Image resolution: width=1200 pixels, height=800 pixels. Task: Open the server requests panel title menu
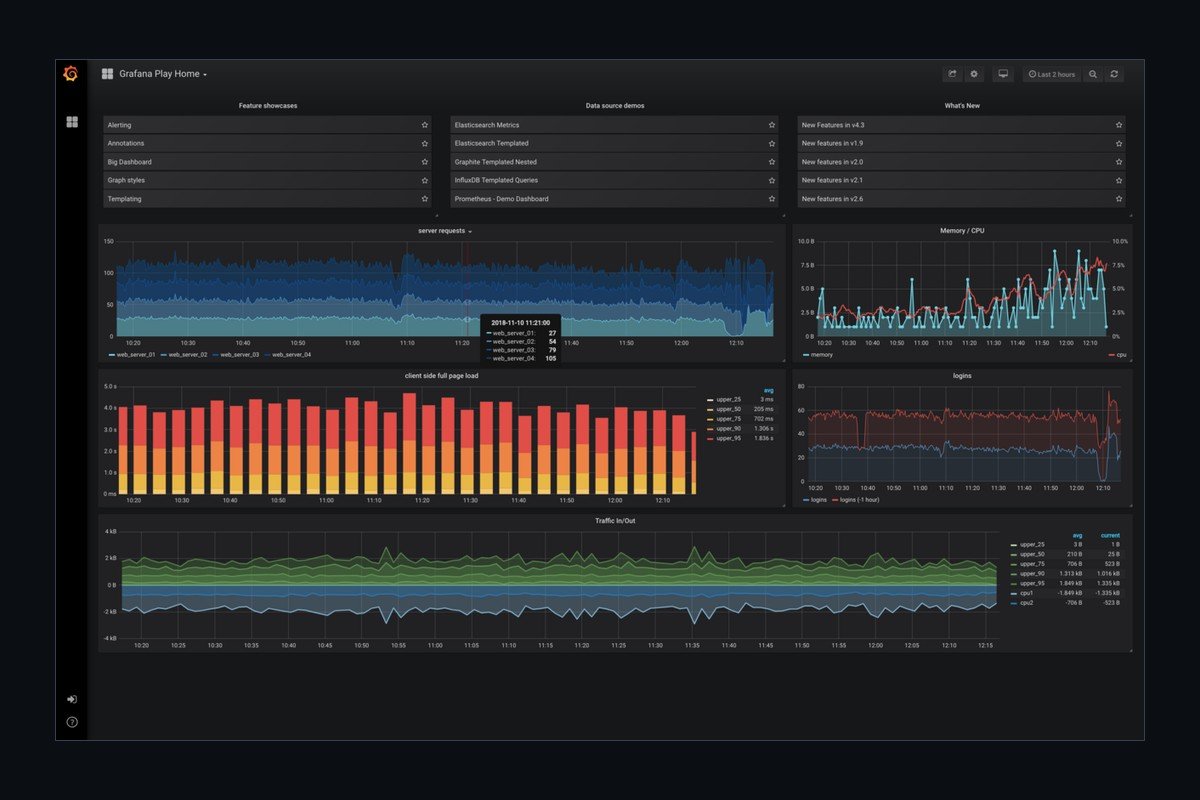coord(445,231)
